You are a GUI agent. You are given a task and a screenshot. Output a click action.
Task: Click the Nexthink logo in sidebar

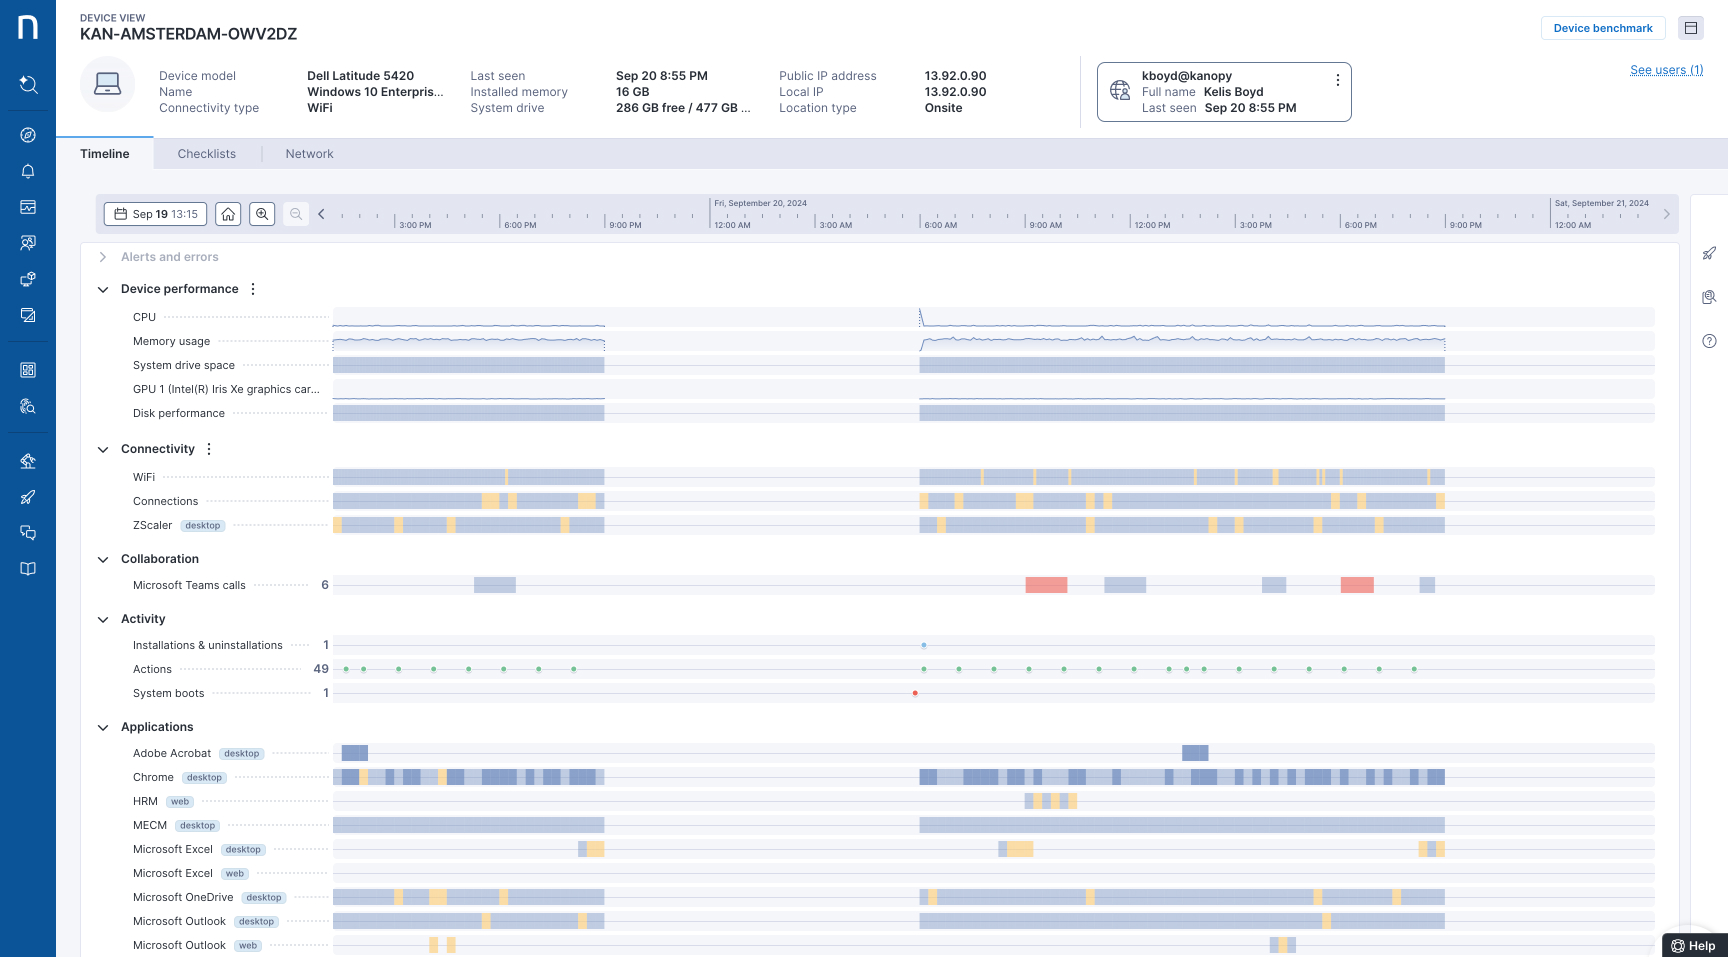coord(28,27)
